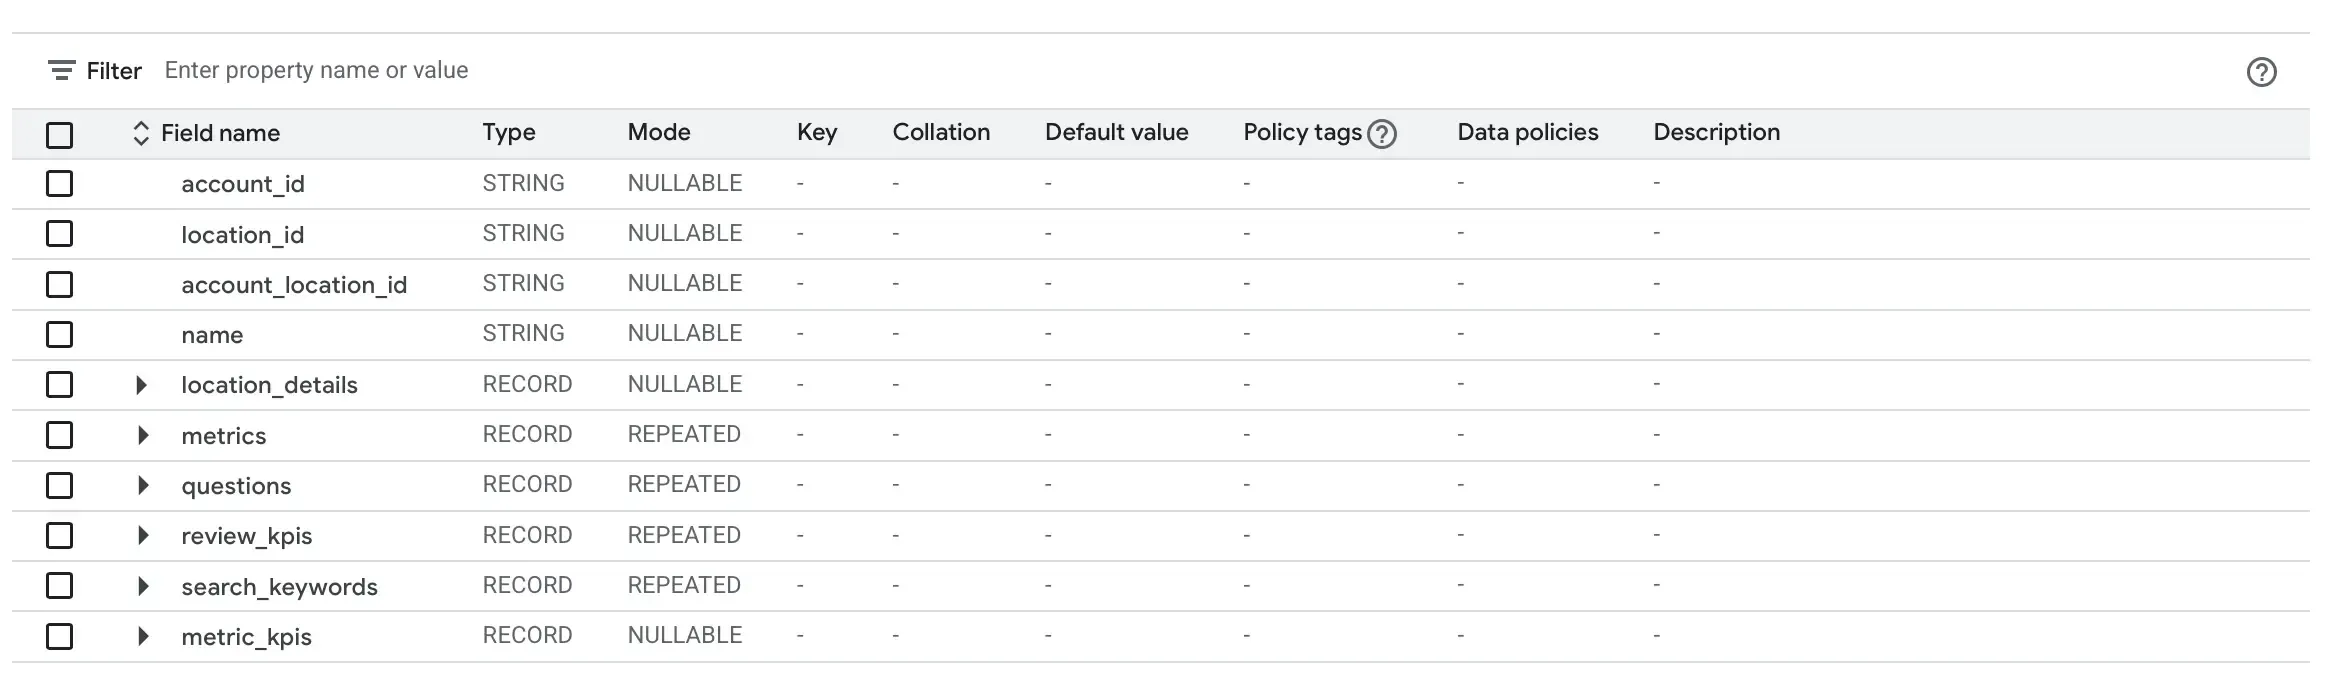Click the search_keywords field name

click(279, 587)
